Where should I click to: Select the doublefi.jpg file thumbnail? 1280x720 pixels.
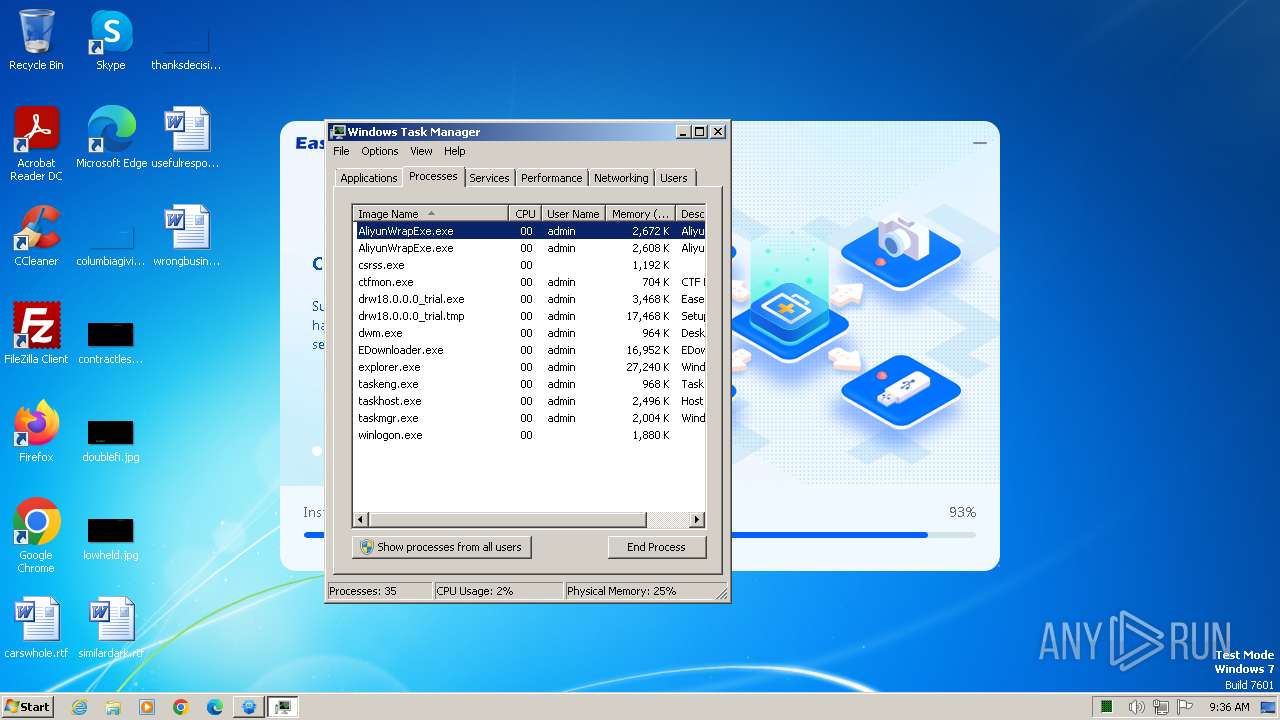point(111,441)
